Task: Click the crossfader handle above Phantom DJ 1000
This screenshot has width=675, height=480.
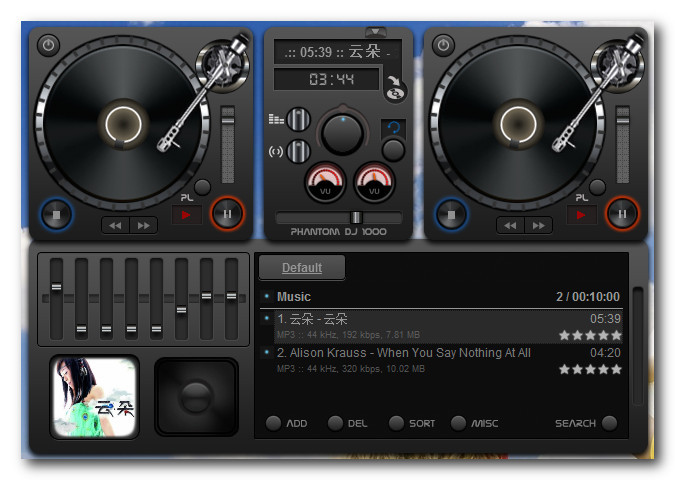Action: 356,217
